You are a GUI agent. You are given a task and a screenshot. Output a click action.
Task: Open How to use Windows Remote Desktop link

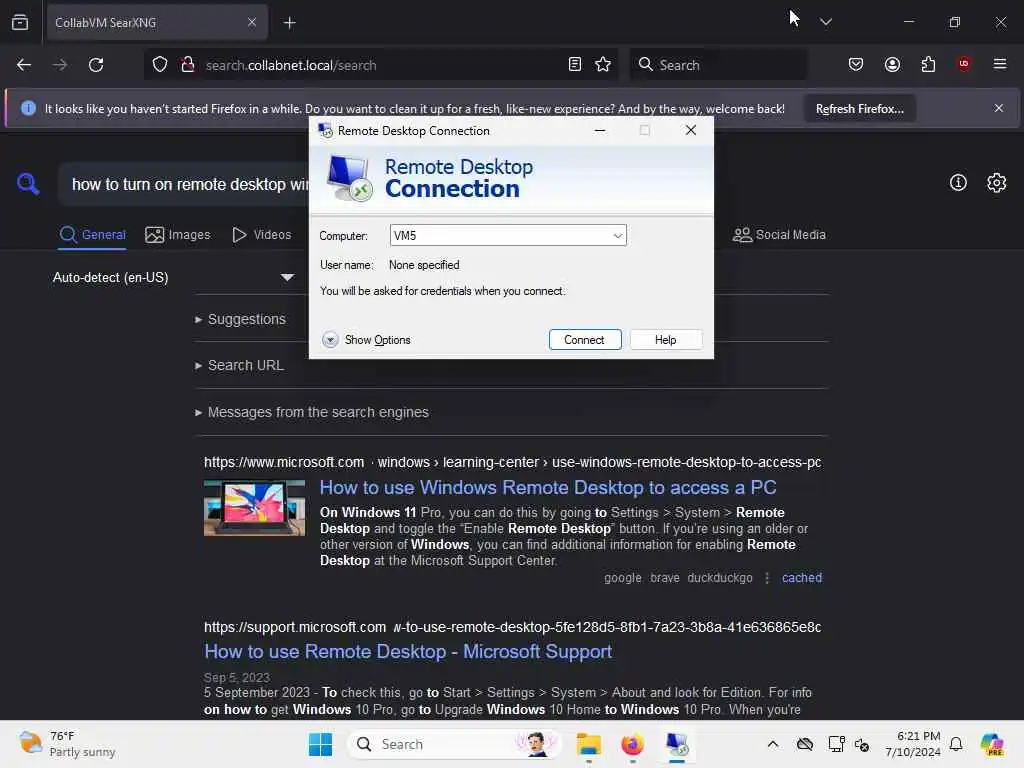coord(548,488)
